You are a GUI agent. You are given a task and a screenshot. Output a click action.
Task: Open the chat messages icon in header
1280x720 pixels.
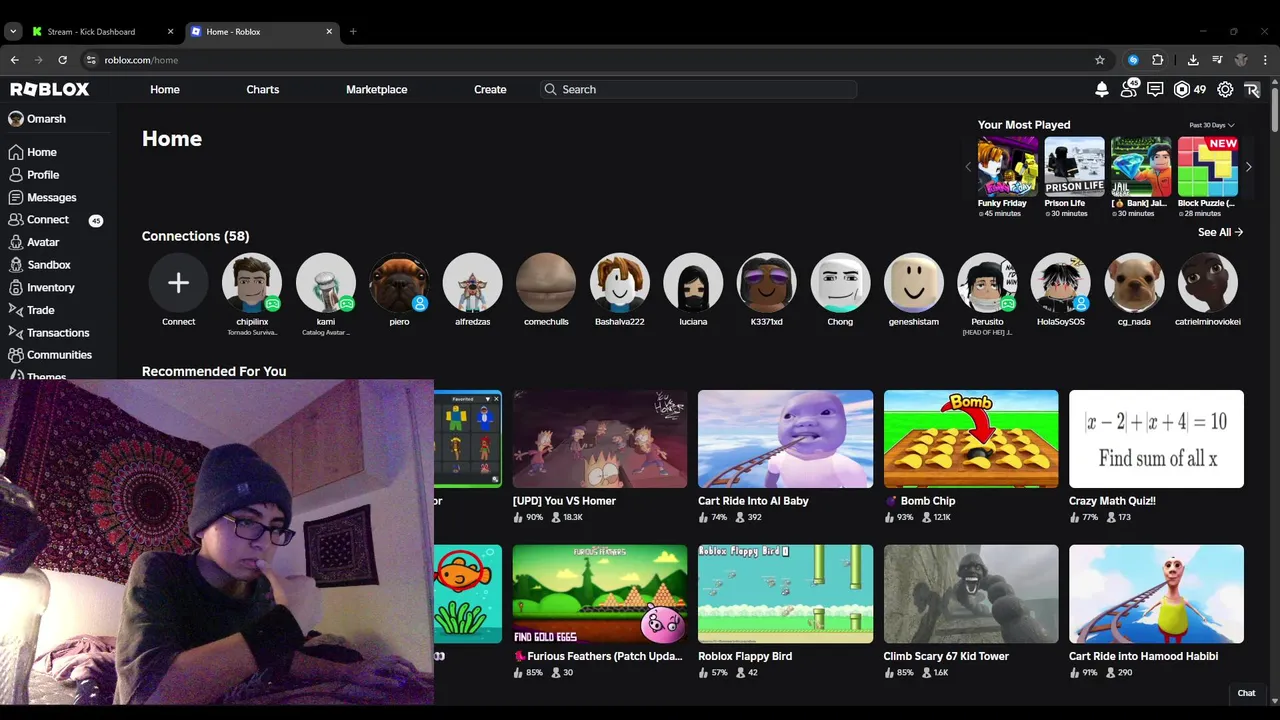coord(1155,89)
